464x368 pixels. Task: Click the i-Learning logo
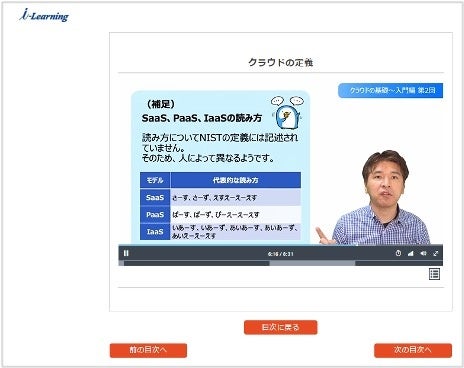click(44, 16)
